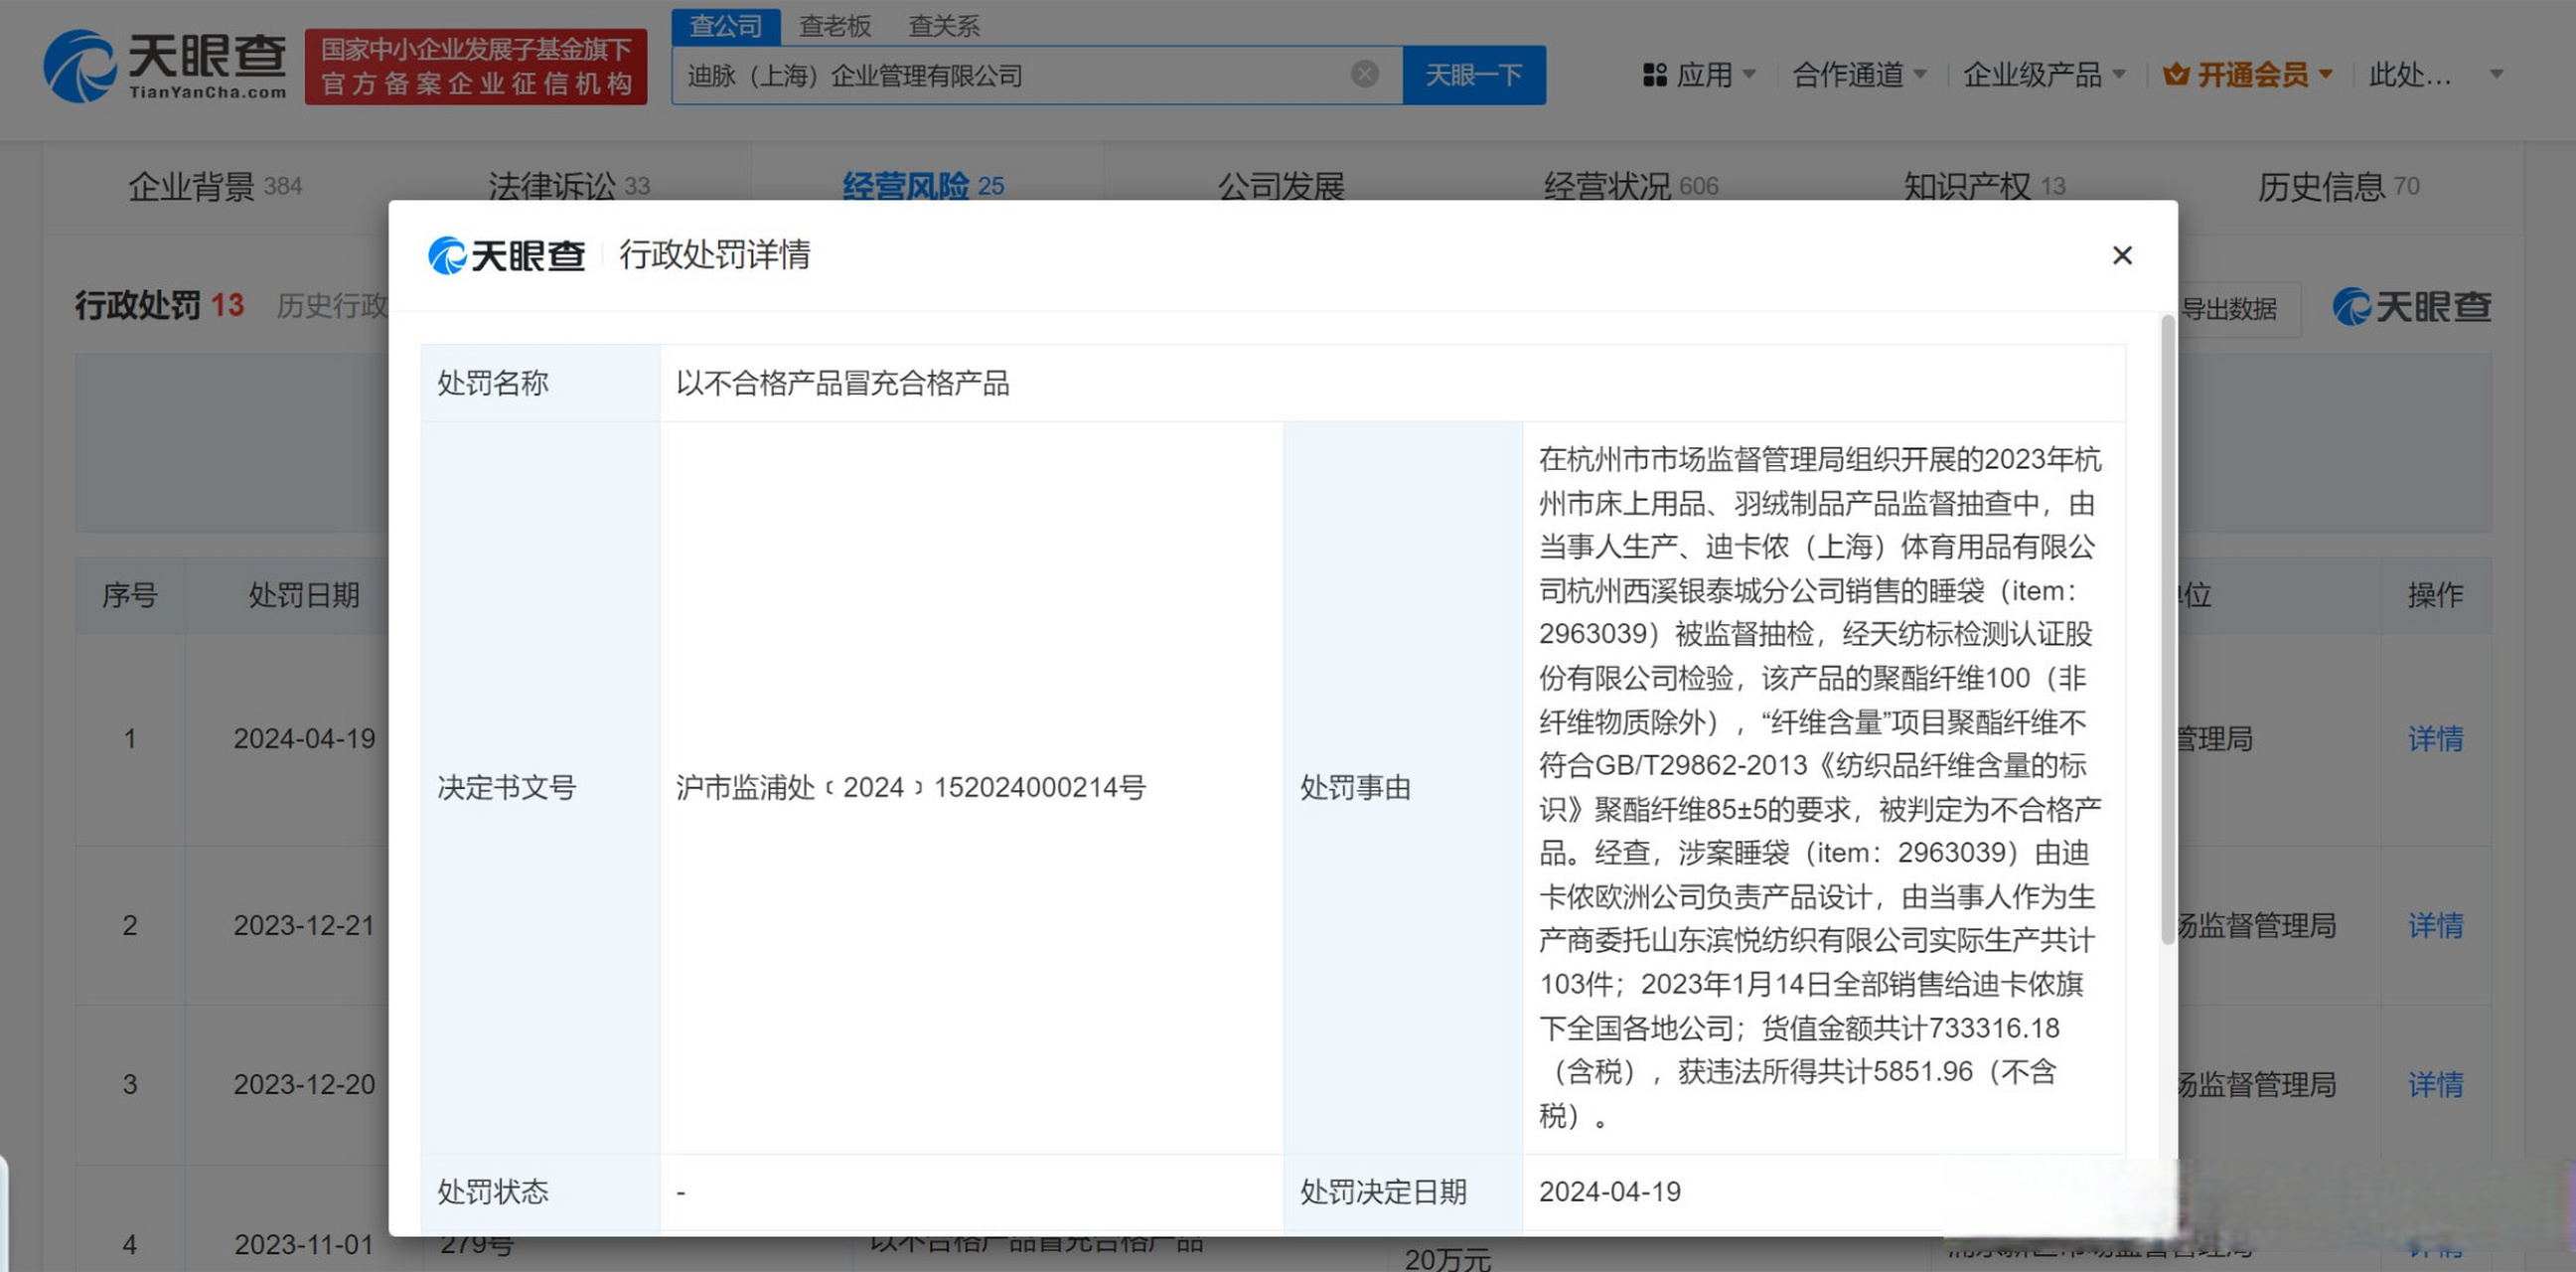Click the 处罚日期 column header
Screen dimensions: 2576x1272
[304, 596]
